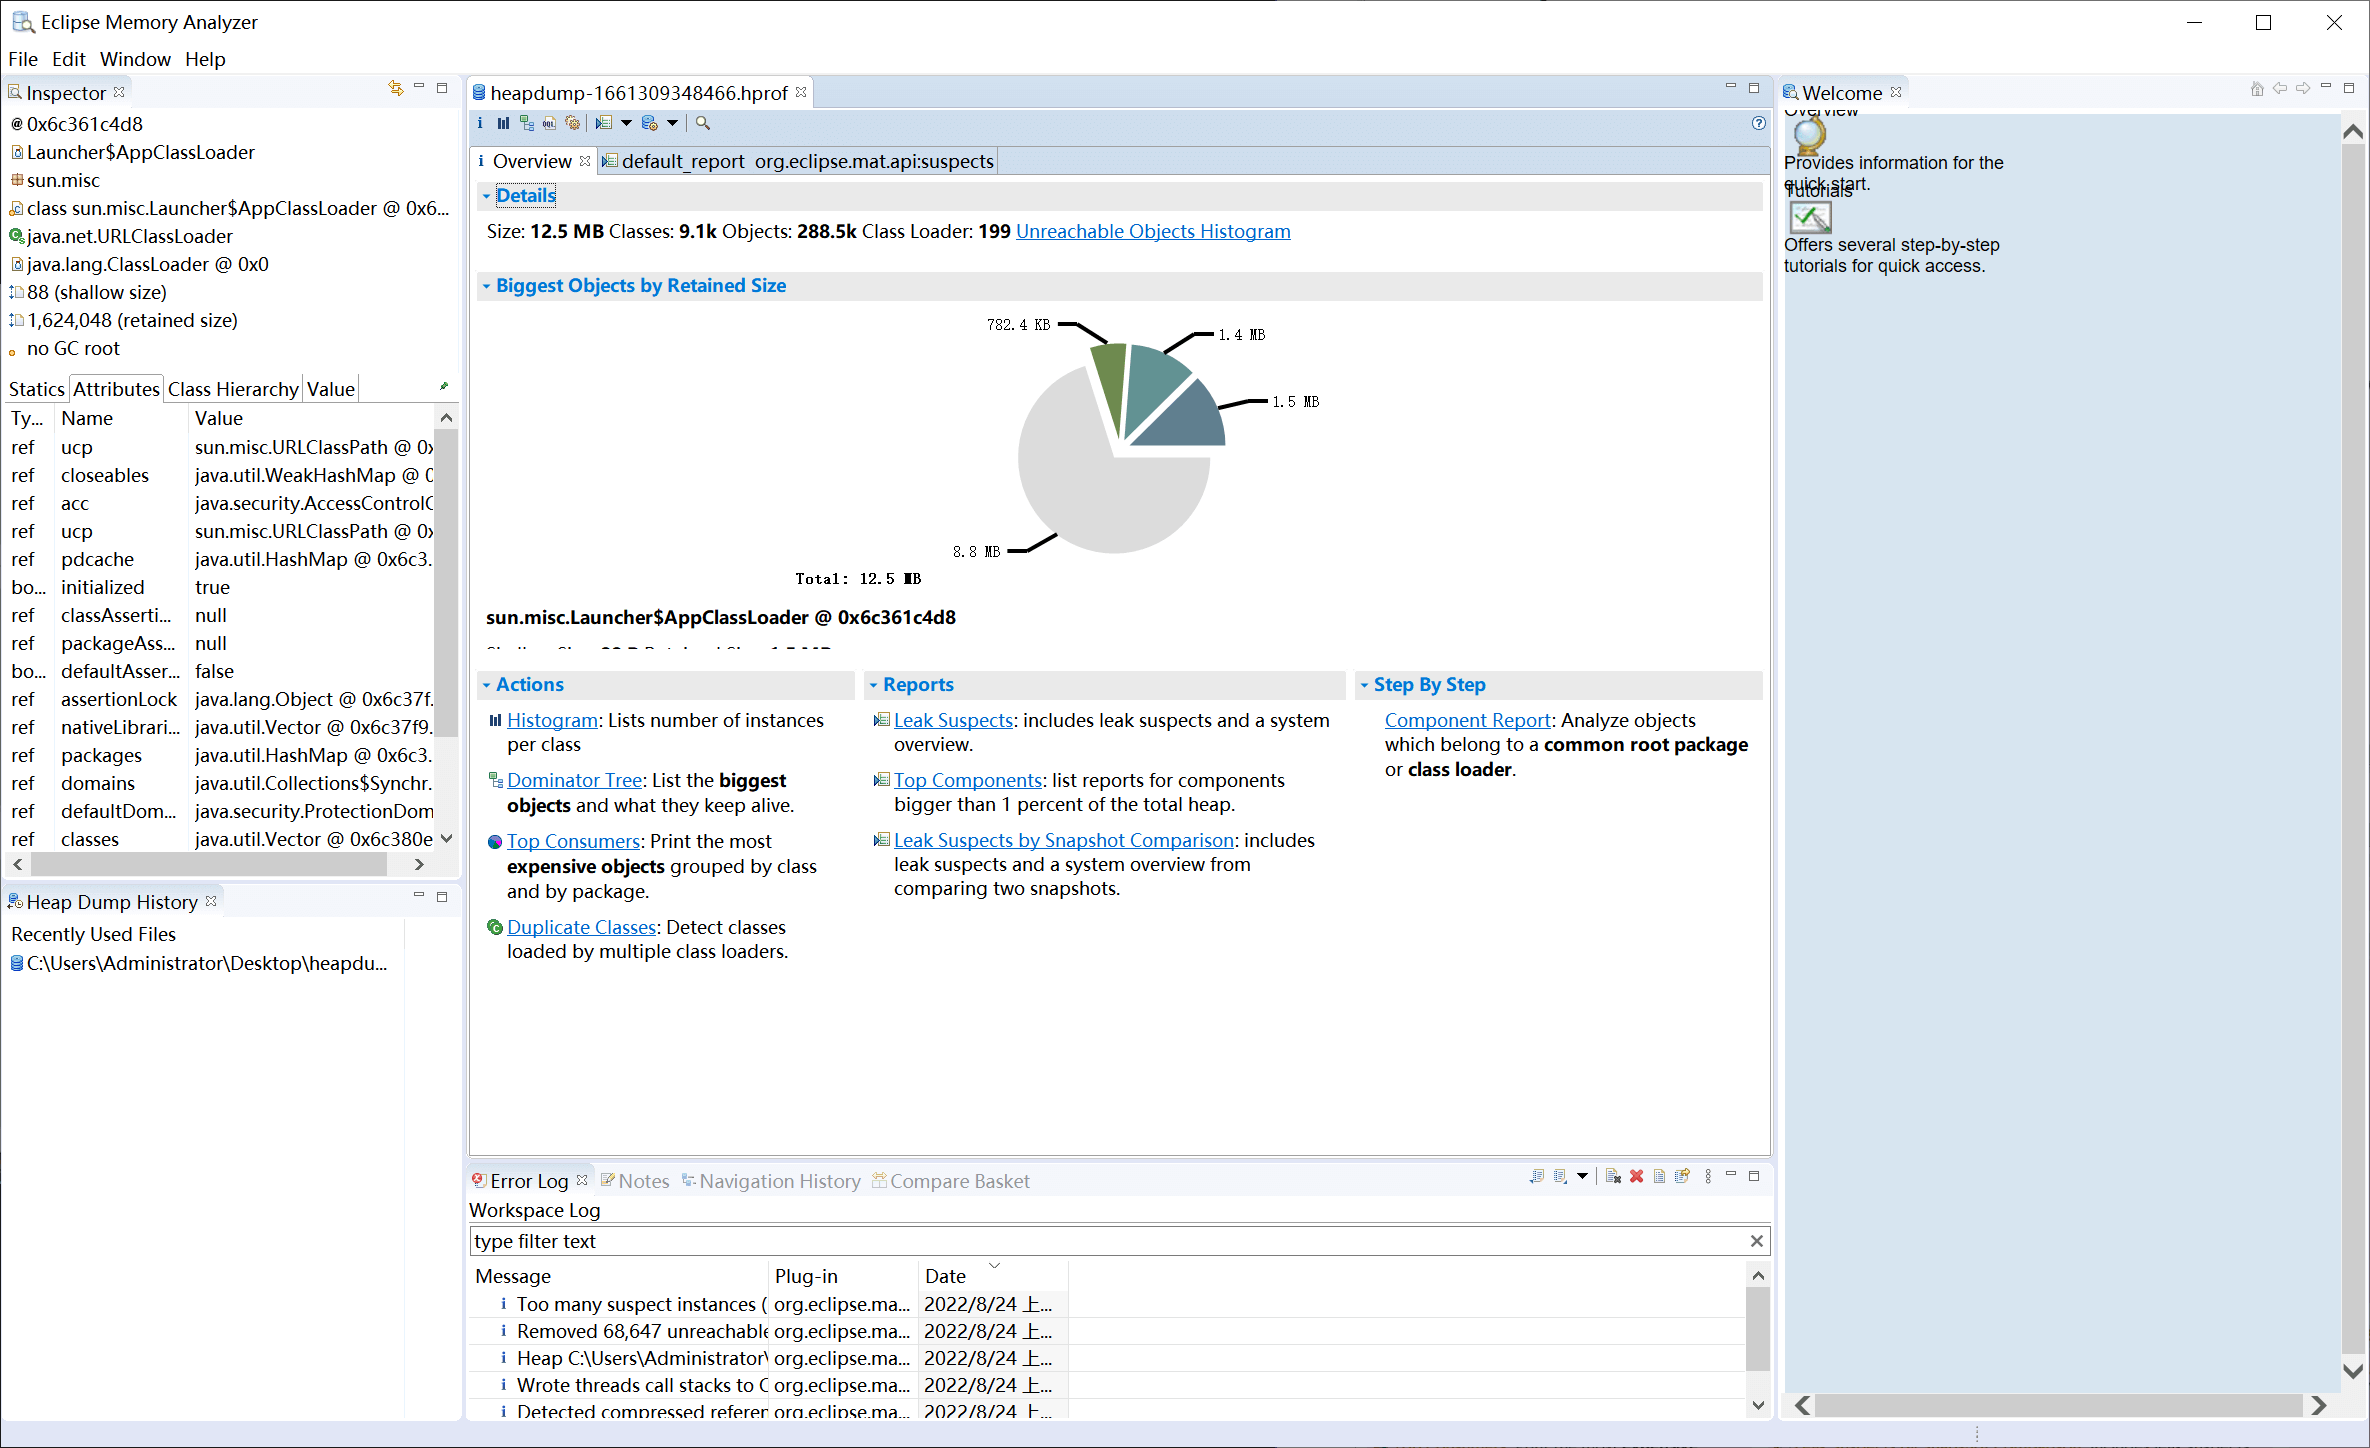Sort the Error Log by the Date column
The width and height of the screenshot is (2370, 1448).
[993, 1276]
